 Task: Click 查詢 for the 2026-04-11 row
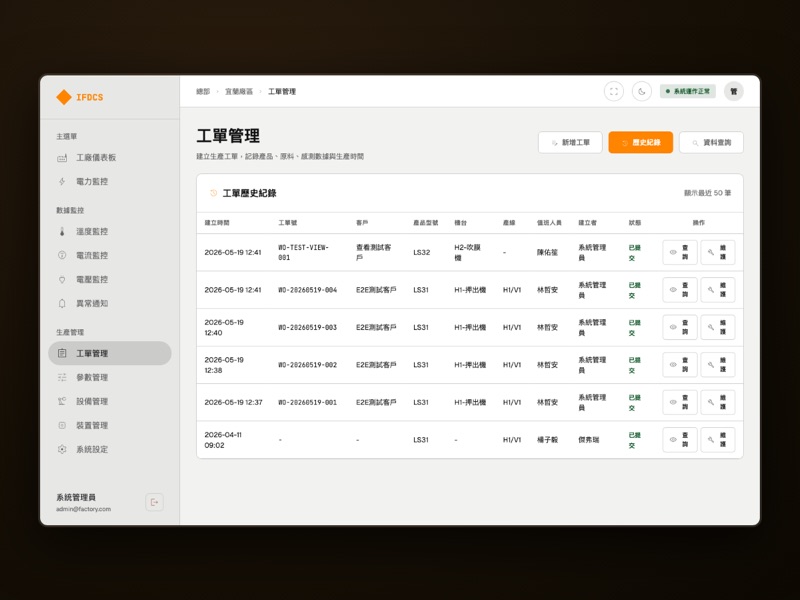pyautogui.click(x=680, y=440)
